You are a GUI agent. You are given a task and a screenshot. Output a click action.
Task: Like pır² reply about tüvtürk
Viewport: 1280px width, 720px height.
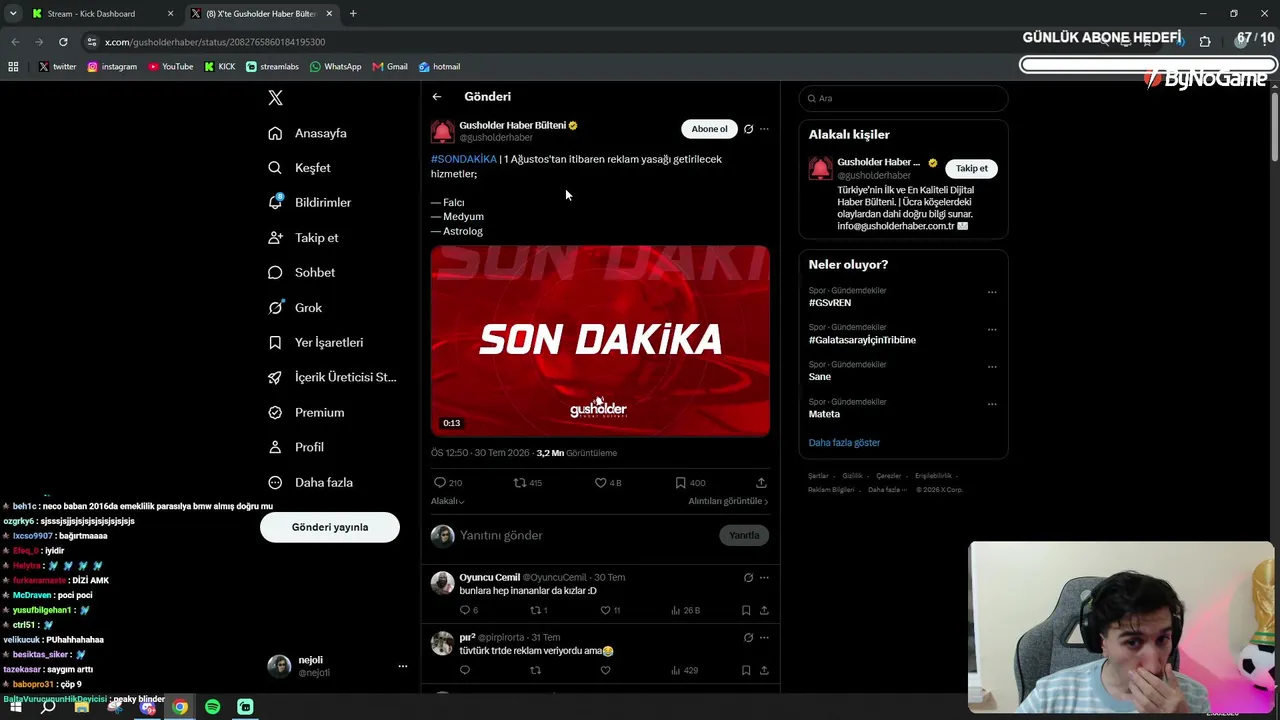pyautogui.click(x=605, y=670)
